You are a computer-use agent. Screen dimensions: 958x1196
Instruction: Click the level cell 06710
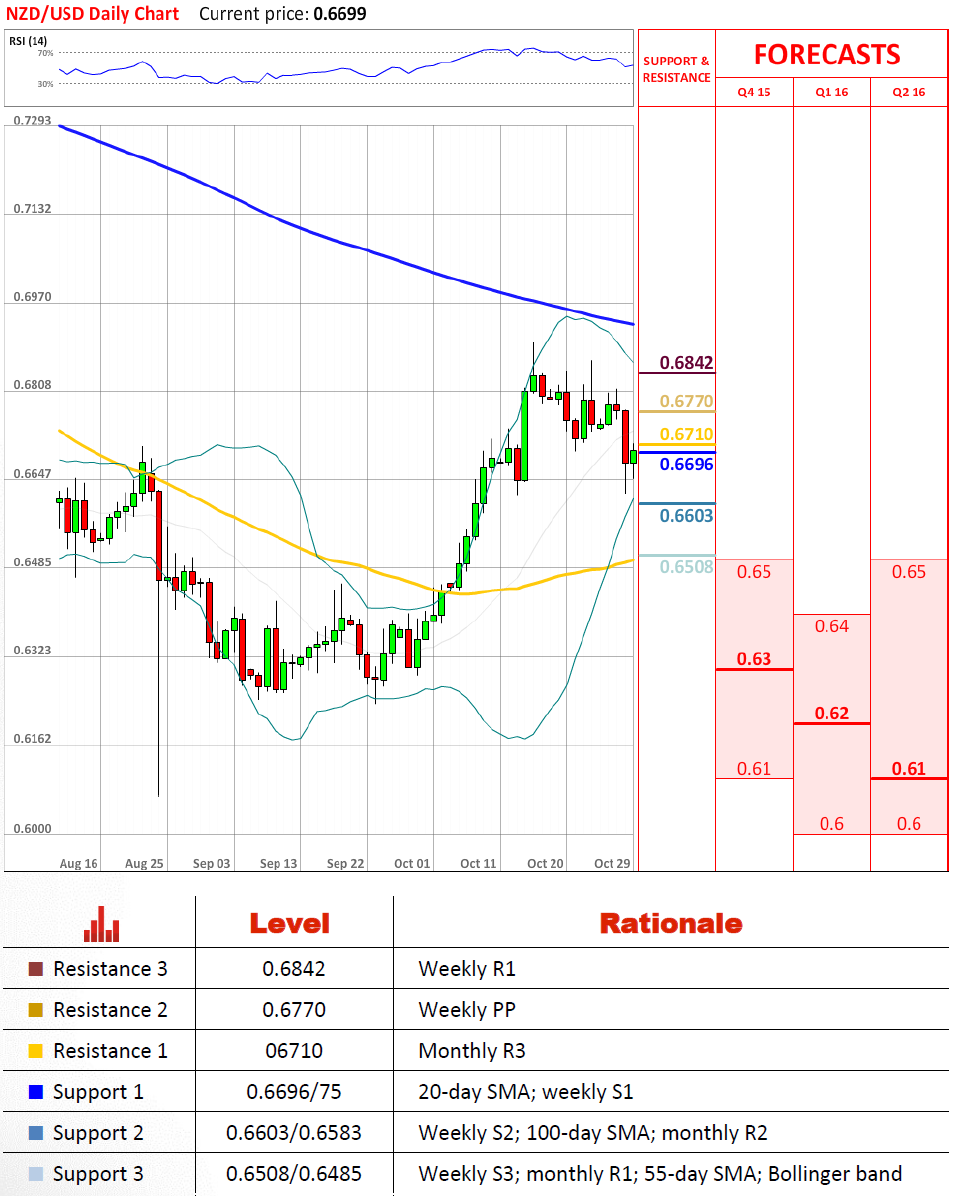[x=294, y=1051]
